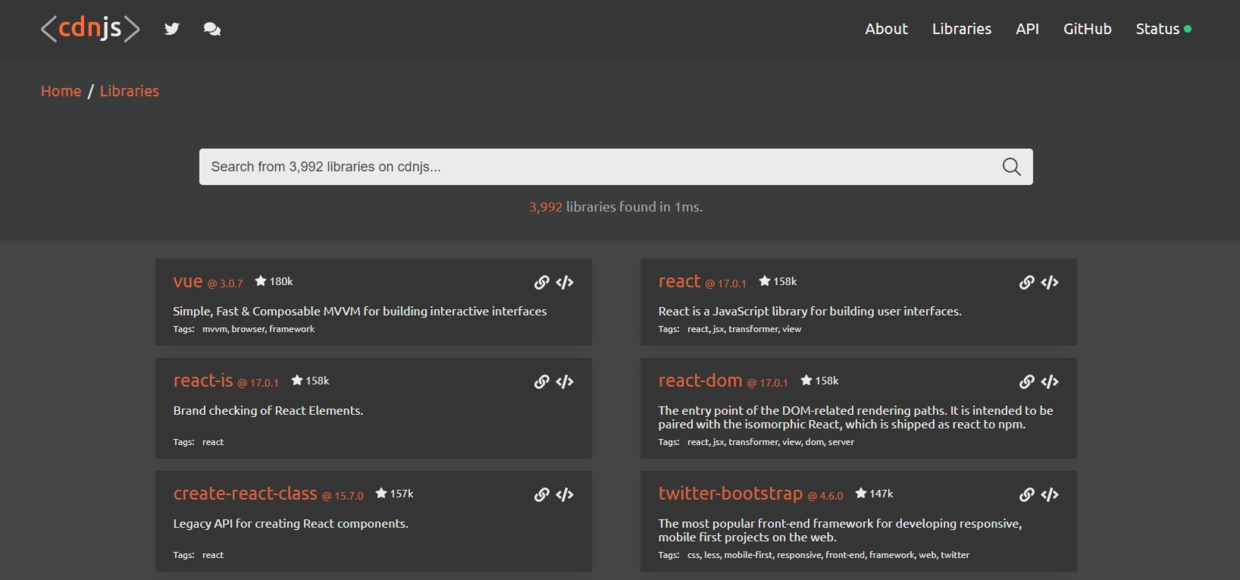
Task: Click the green status indicator dot
Action: [1188, 29]
